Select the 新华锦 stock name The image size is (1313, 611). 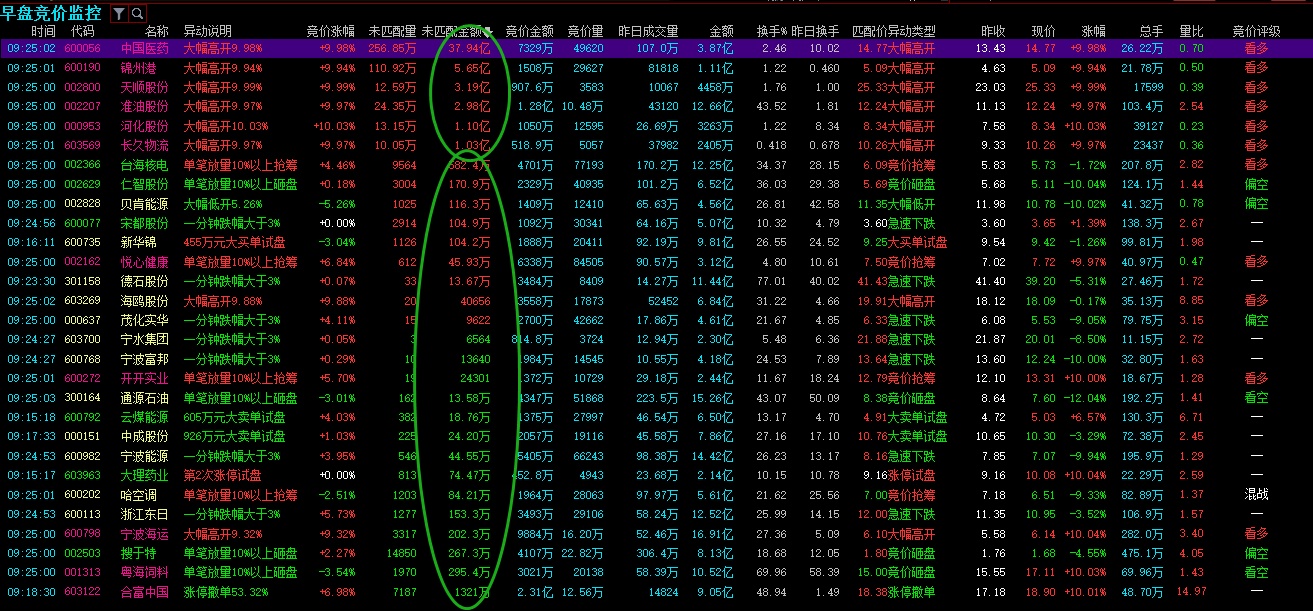coord(139,242)
